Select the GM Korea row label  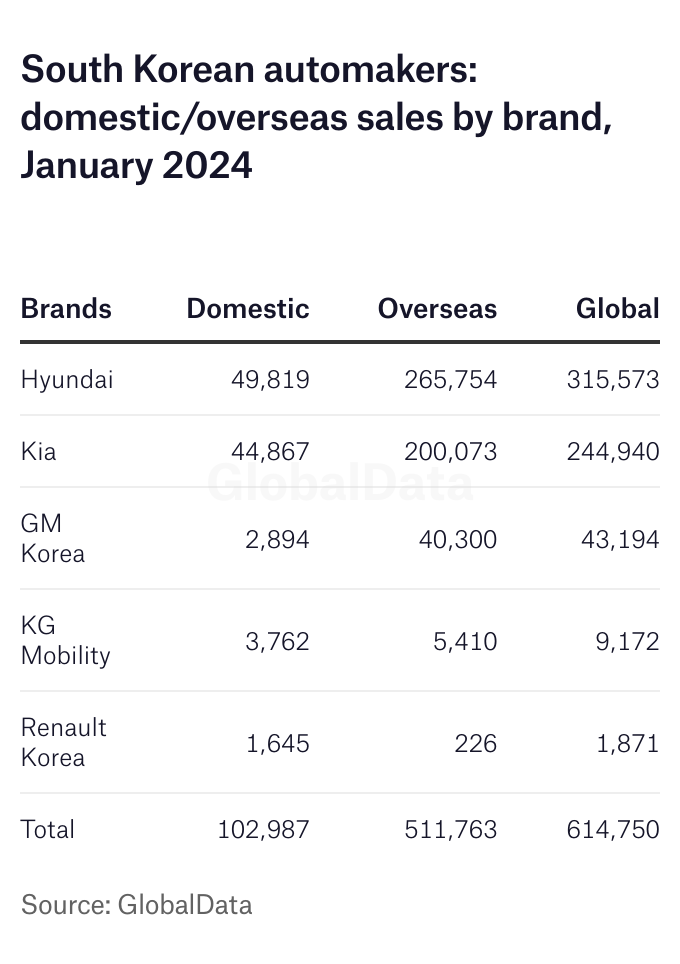(x=53, y=539)
